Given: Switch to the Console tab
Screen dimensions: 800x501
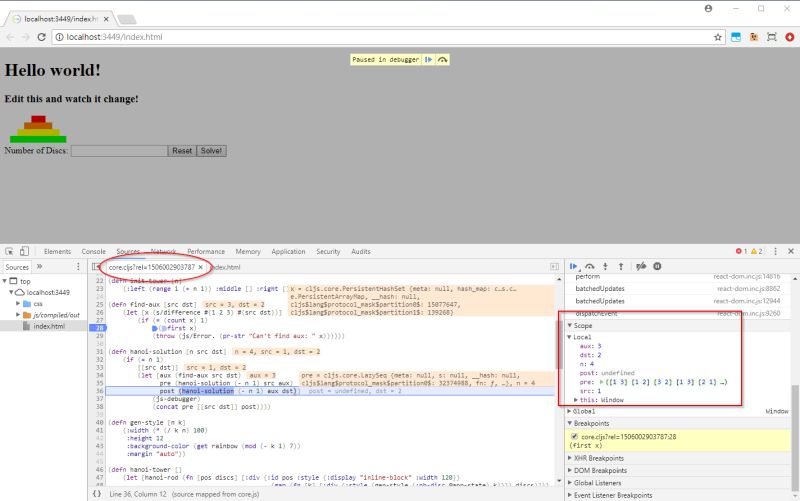Looking at the screenshot, I should (93, 252).
